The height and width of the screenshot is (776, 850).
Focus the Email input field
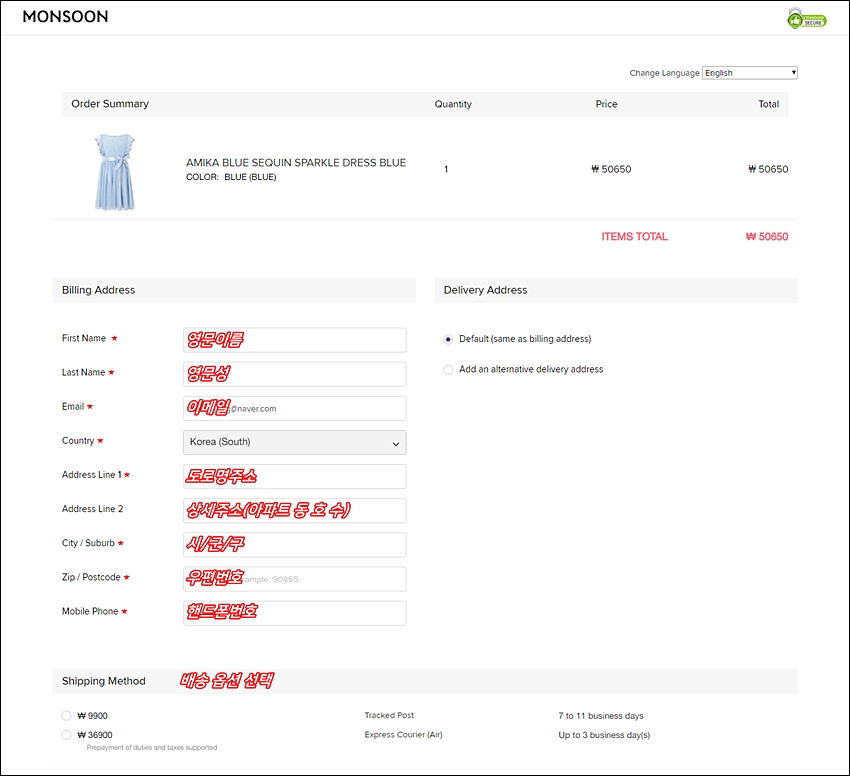[295, 408]
